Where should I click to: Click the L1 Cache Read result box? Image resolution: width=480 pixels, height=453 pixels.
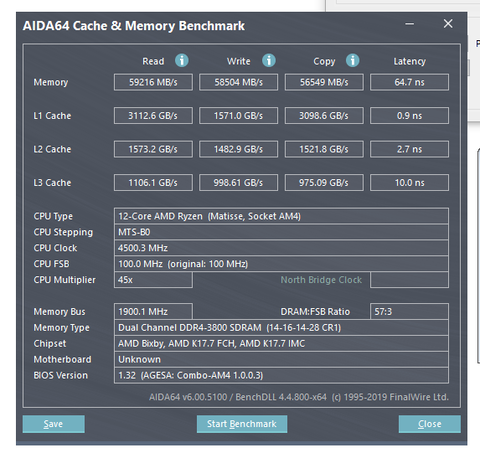153,116
